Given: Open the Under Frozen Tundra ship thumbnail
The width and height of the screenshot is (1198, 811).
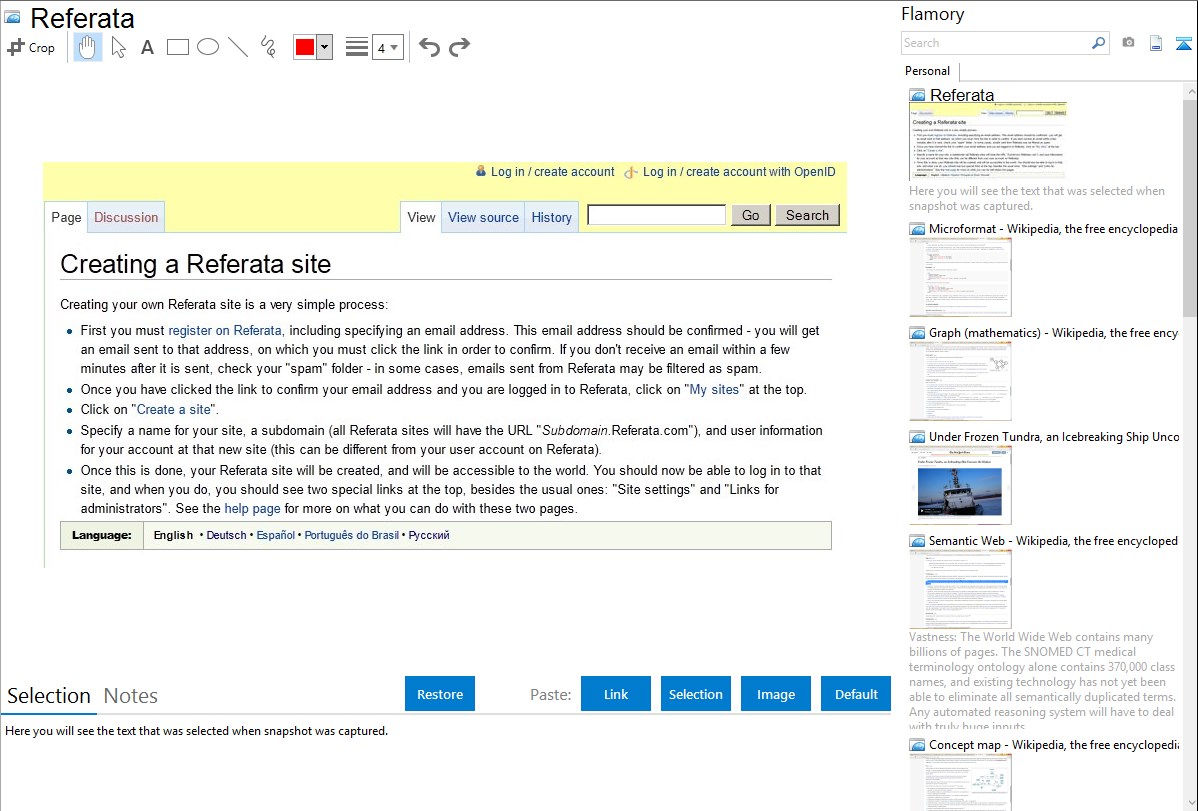Looking at the screenshot, I should [x=960, y=485].
